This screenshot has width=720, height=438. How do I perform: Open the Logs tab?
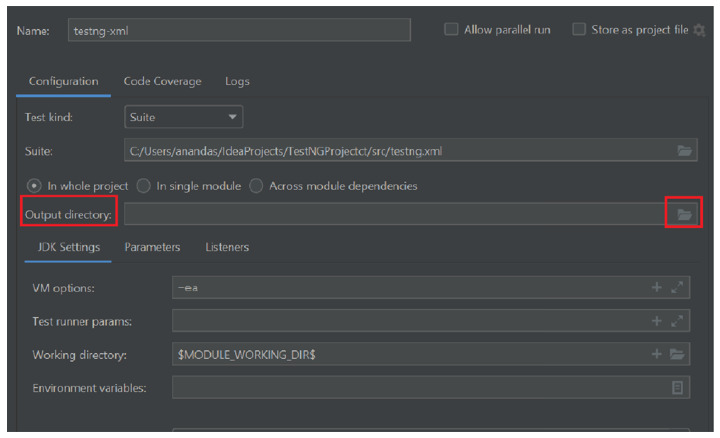point(237,81)
